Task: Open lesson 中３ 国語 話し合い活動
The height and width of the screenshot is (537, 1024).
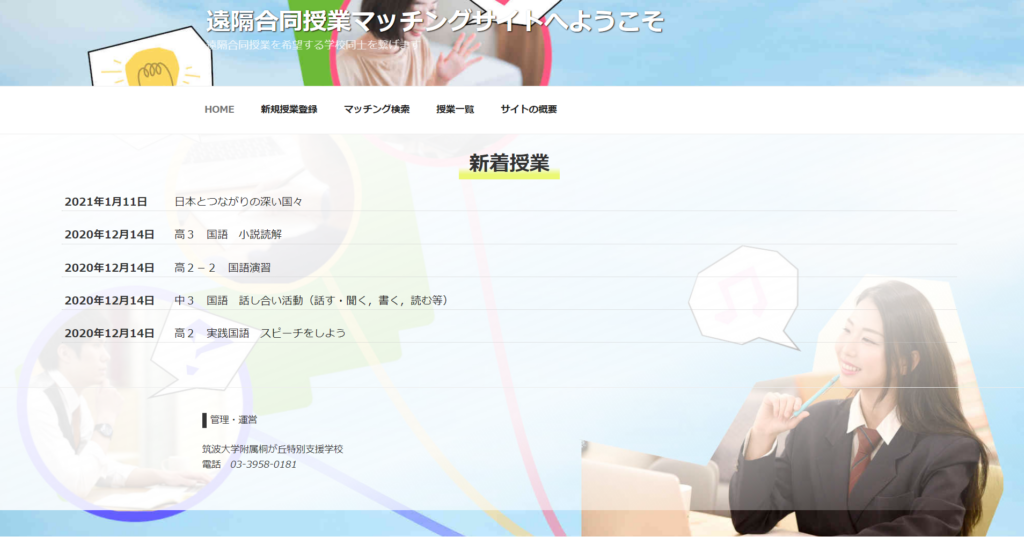Action: [x=312, y=301]
